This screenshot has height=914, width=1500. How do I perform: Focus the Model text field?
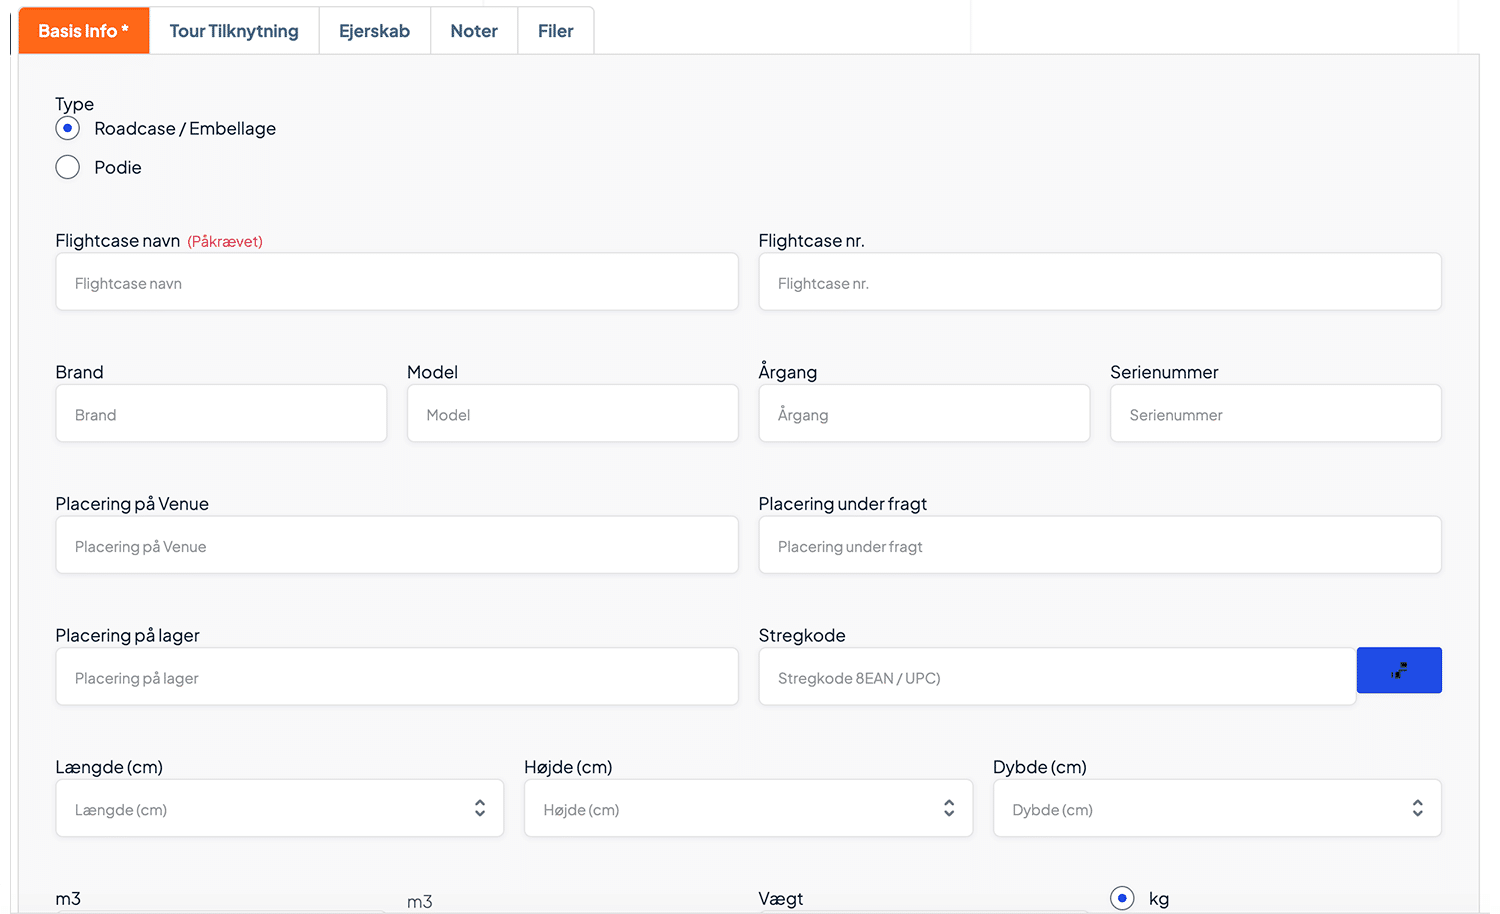point(572,415)
